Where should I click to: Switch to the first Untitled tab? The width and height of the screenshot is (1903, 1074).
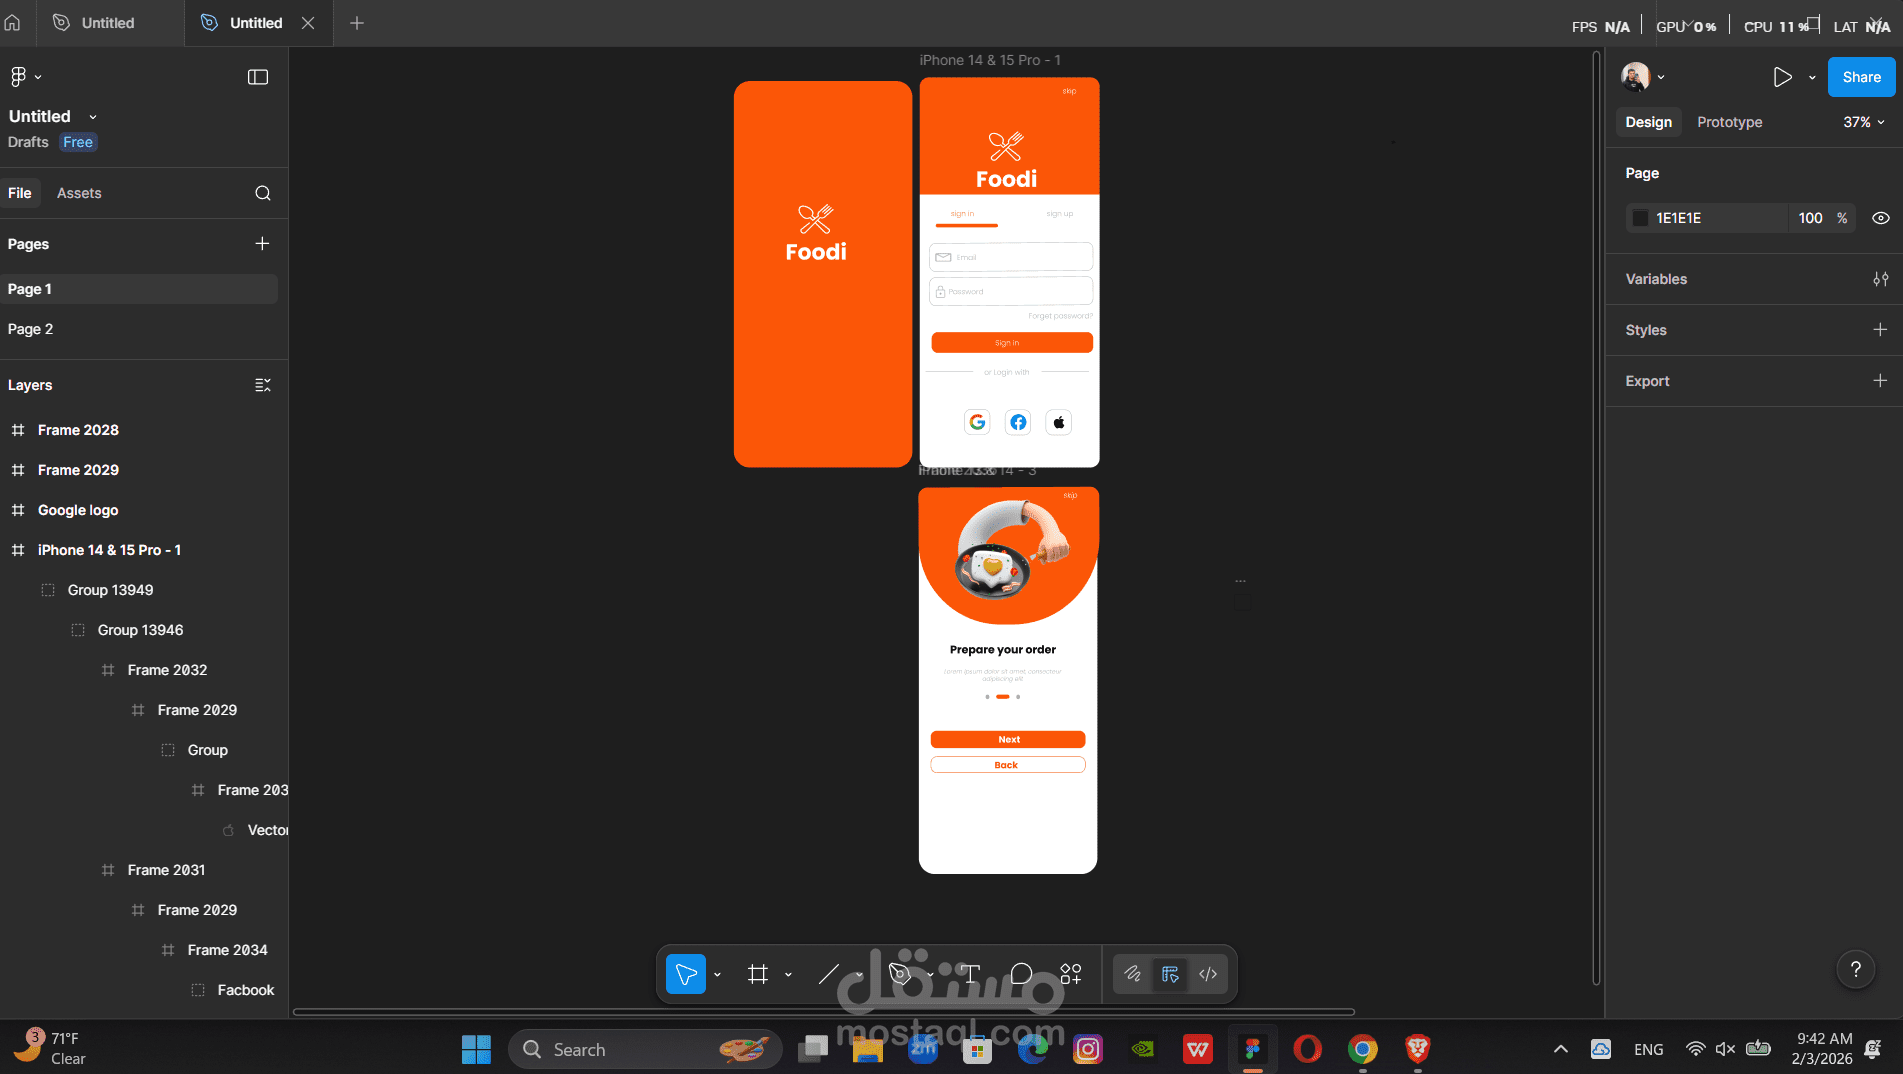pyautogui.click(x=110, y=22)
